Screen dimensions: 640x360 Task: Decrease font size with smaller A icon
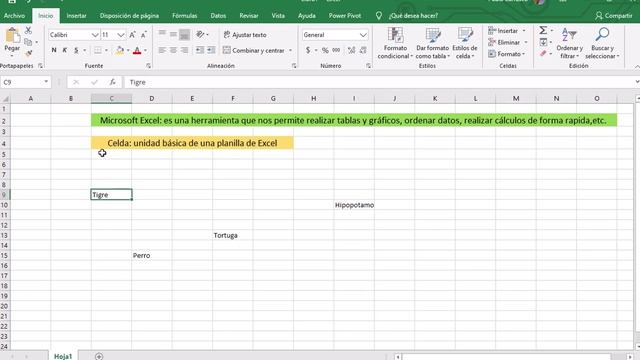[144, 35]
